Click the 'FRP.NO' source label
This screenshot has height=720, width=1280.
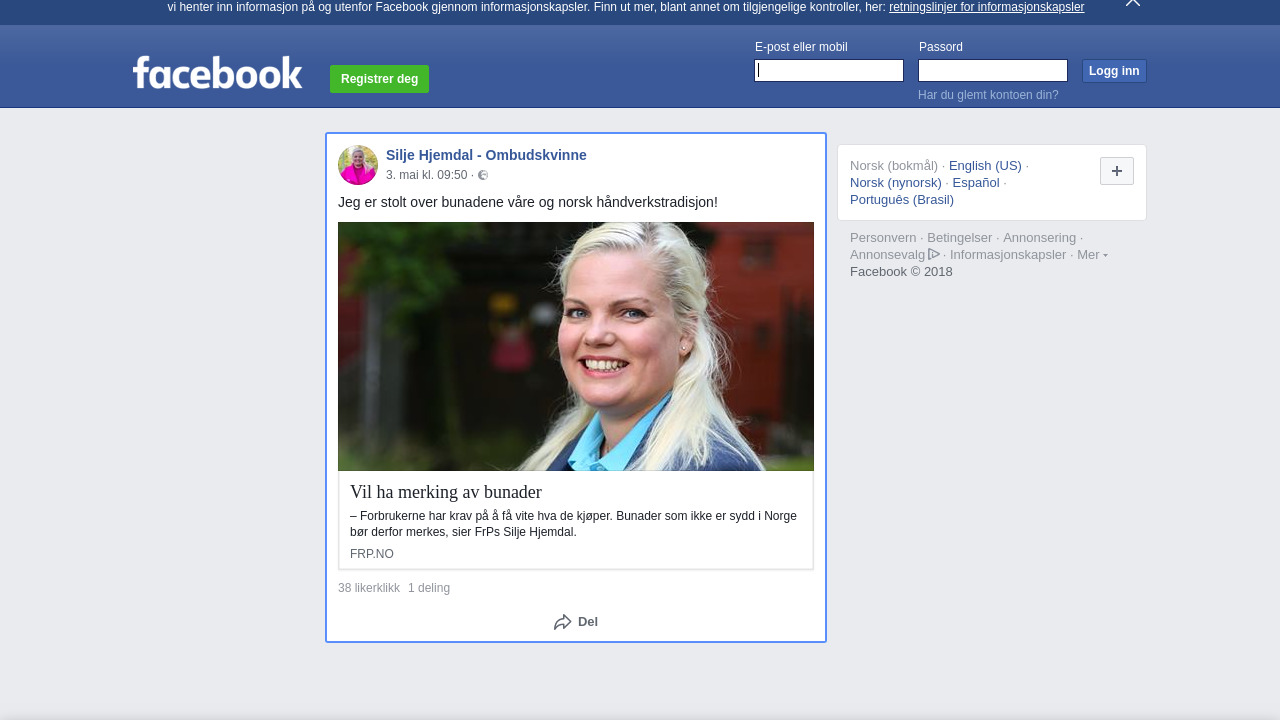pos(372,554)
